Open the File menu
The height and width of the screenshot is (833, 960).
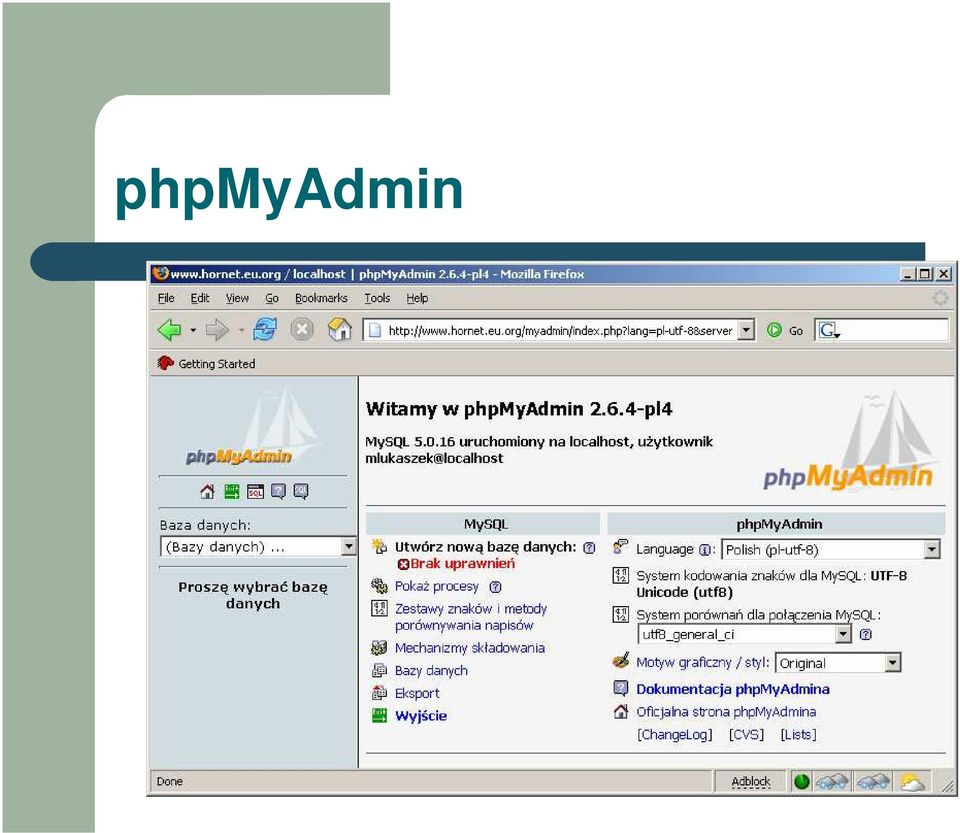pos(166,298)
